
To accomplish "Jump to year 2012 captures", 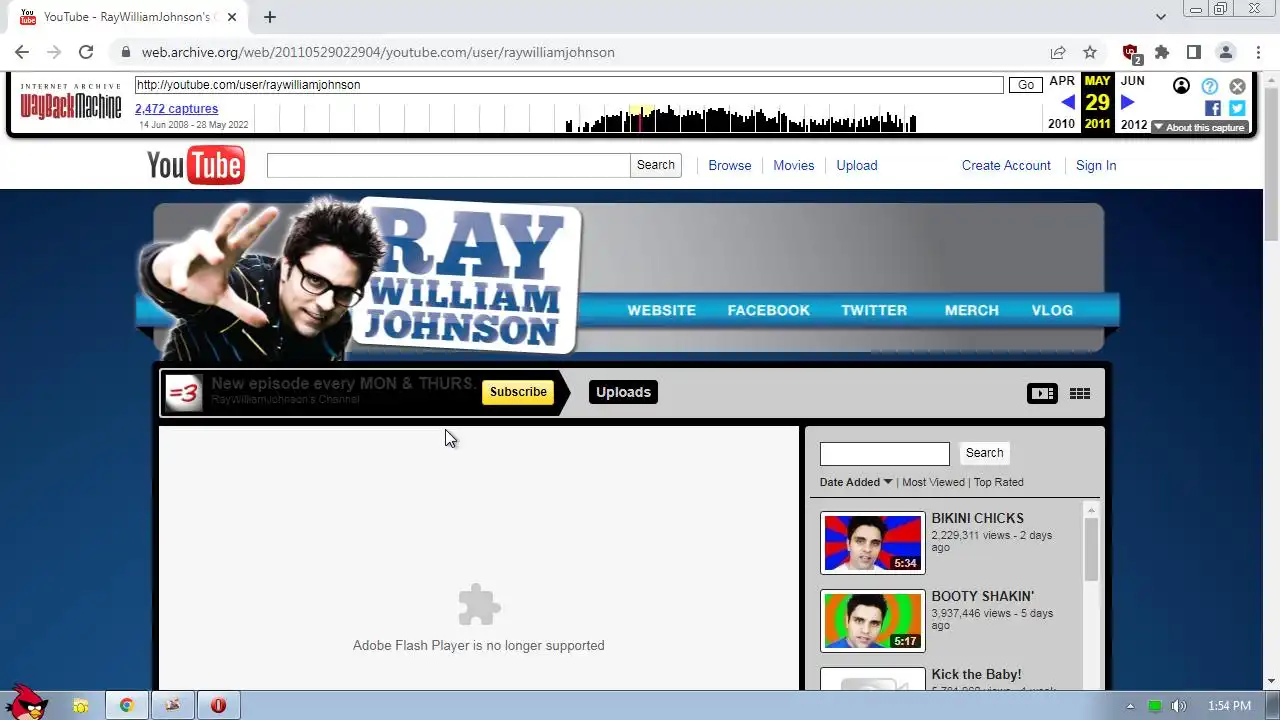I will pyautogui.click(x=1134, y=125).
